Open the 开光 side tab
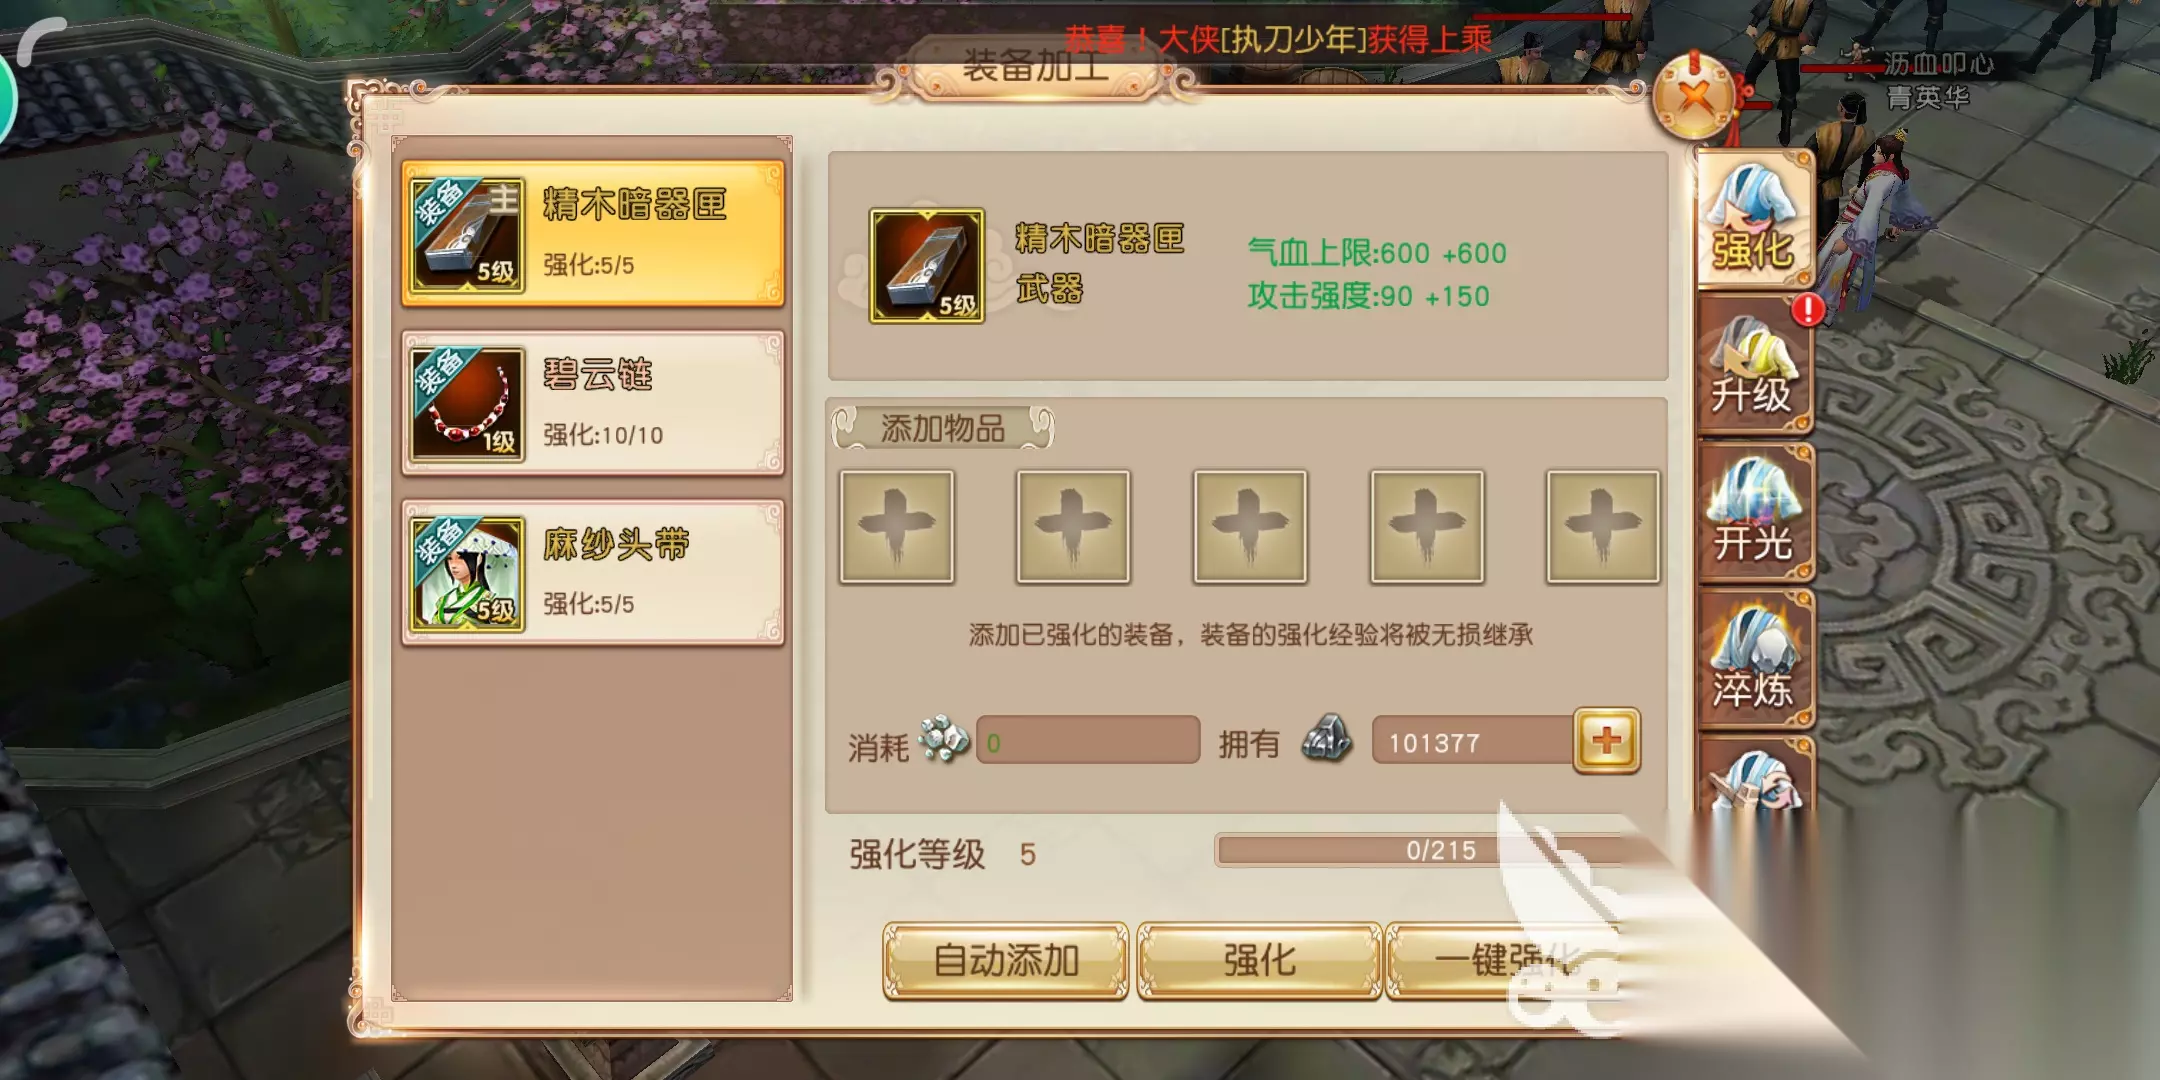The image size is (2160, 1080). tap(1755, 512)
